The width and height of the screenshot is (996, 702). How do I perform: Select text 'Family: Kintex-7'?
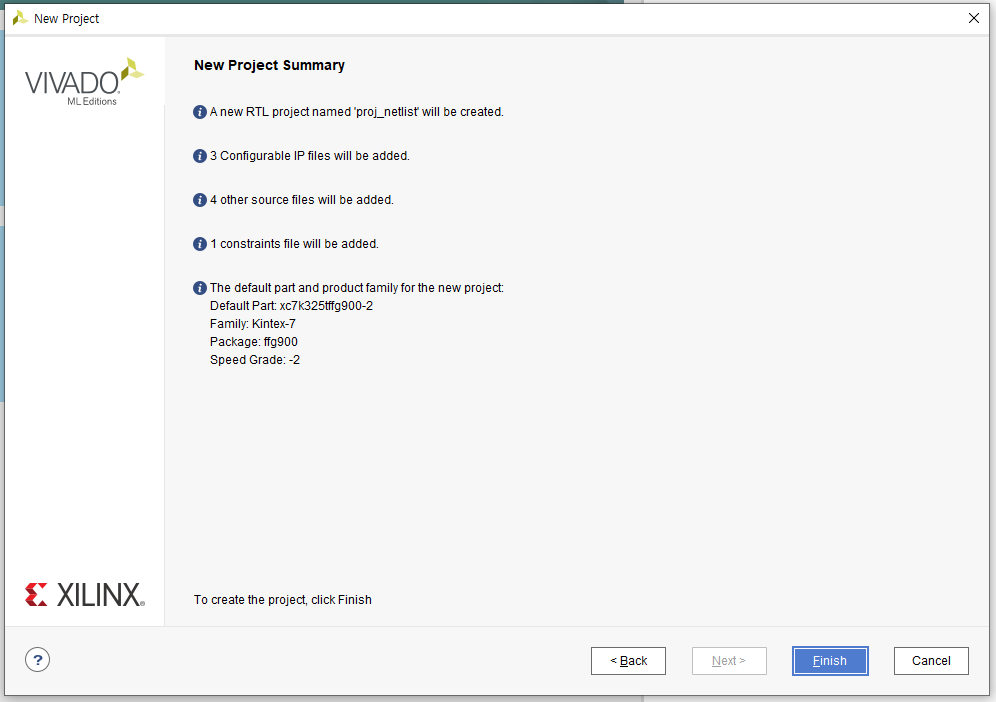[253, 323]
